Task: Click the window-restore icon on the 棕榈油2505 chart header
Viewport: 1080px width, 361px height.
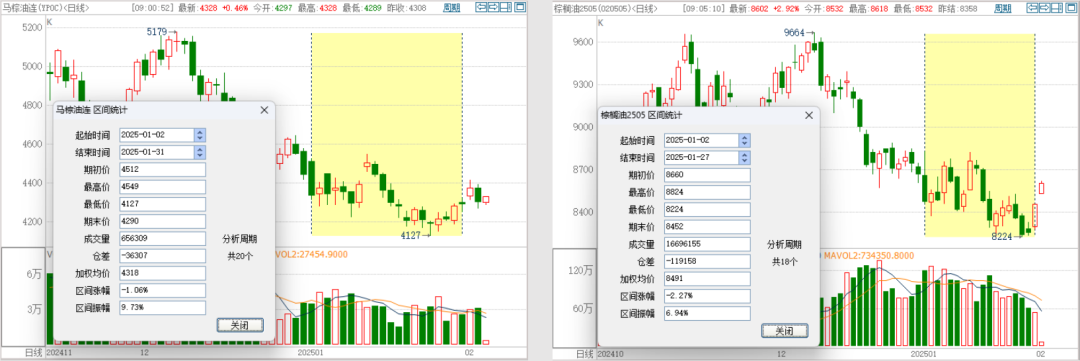Action: click(x=1071, y=8)
